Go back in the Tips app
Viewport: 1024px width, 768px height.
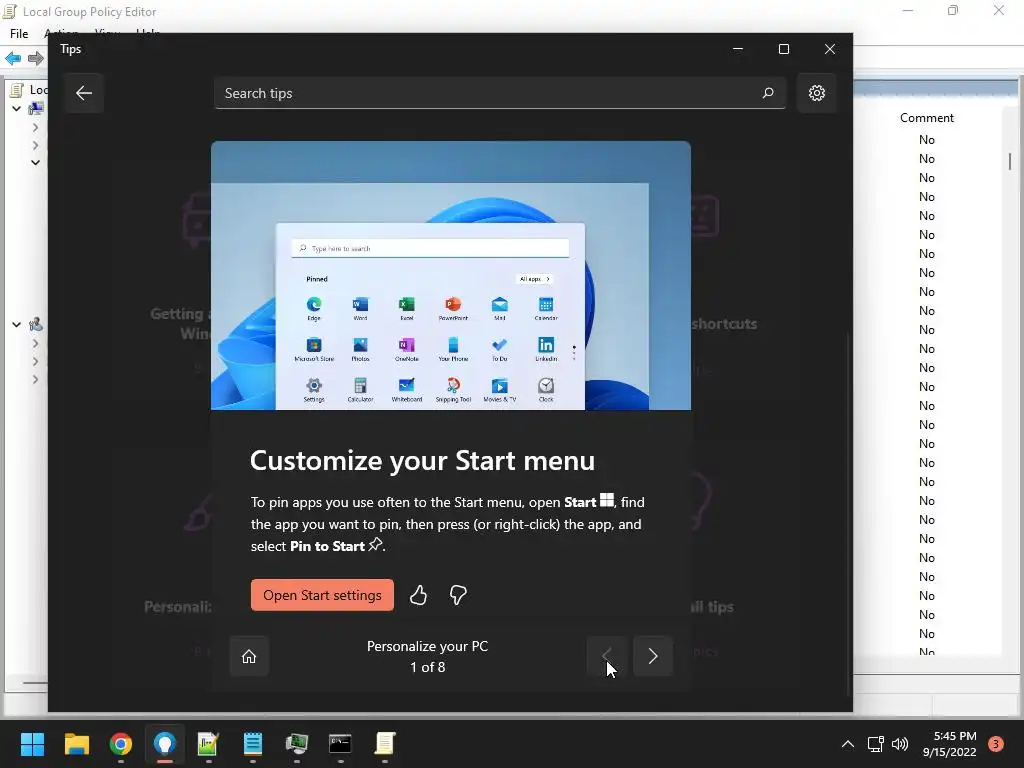pyautogui.click(x=84, y=93)
